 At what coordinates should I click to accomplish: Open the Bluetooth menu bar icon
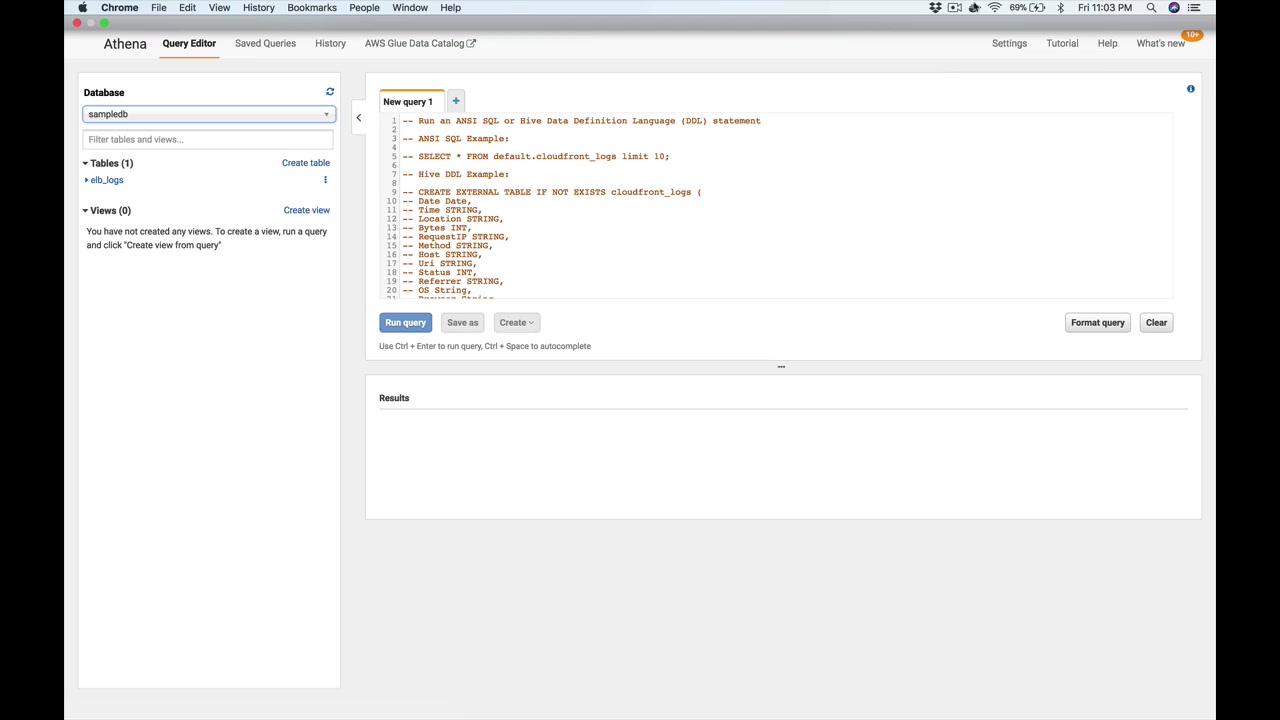tap(1061, 8)
